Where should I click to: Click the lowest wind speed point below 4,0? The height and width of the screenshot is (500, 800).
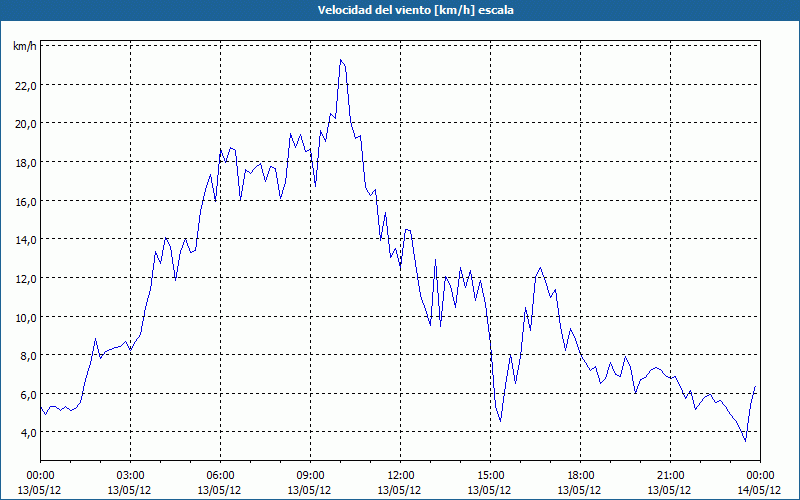(745, 441)
